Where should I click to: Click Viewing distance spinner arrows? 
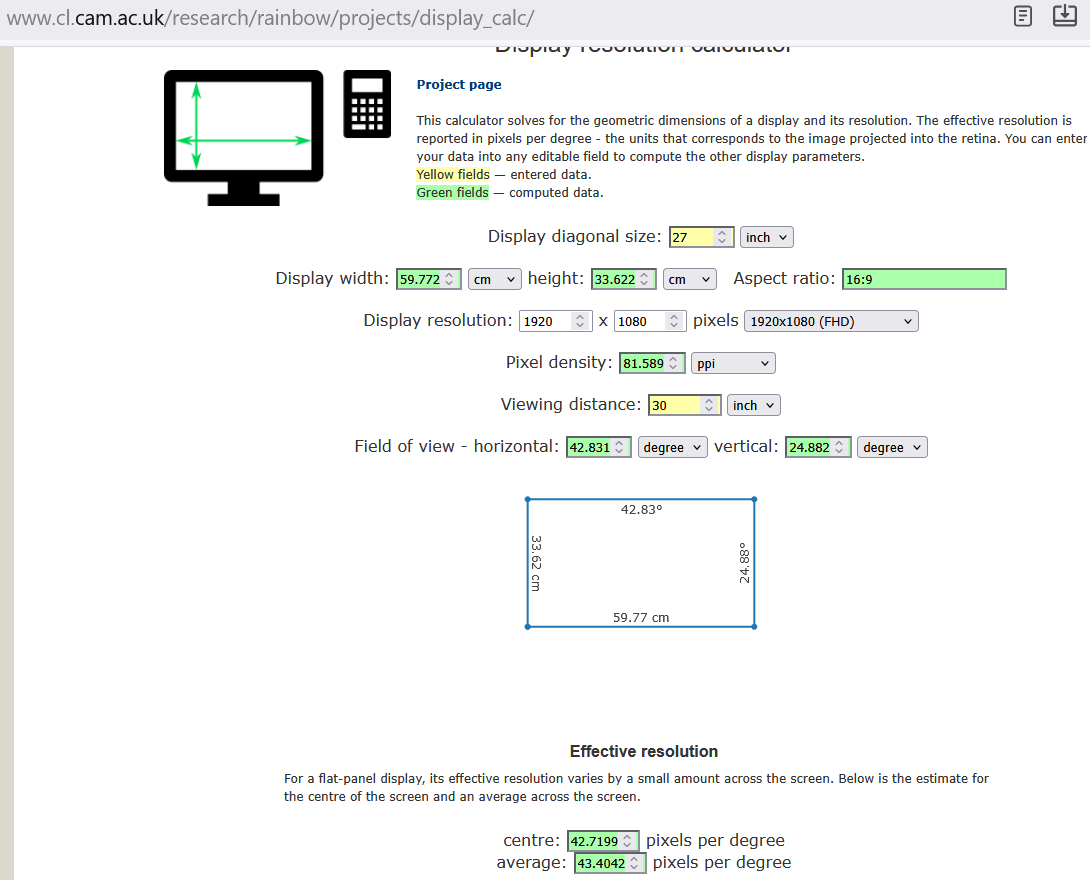pos(709,405)
